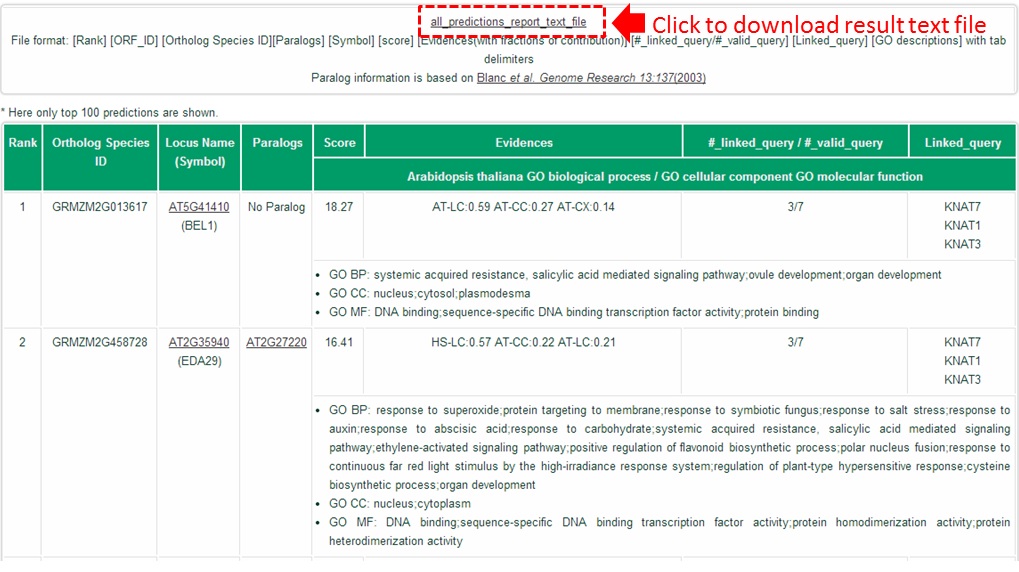The height and width of the screenshot is (572, 1019).
Task: Click the Ortholog Species ID column header
Action: pos(100,152)
